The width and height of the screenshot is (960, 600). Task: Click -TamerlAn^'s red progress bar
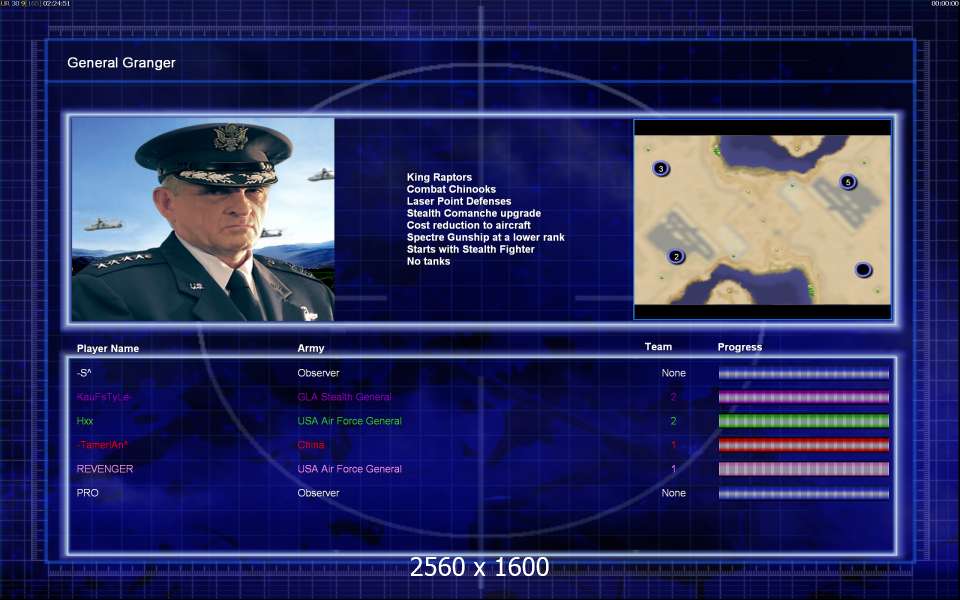[x=804, y=445]
